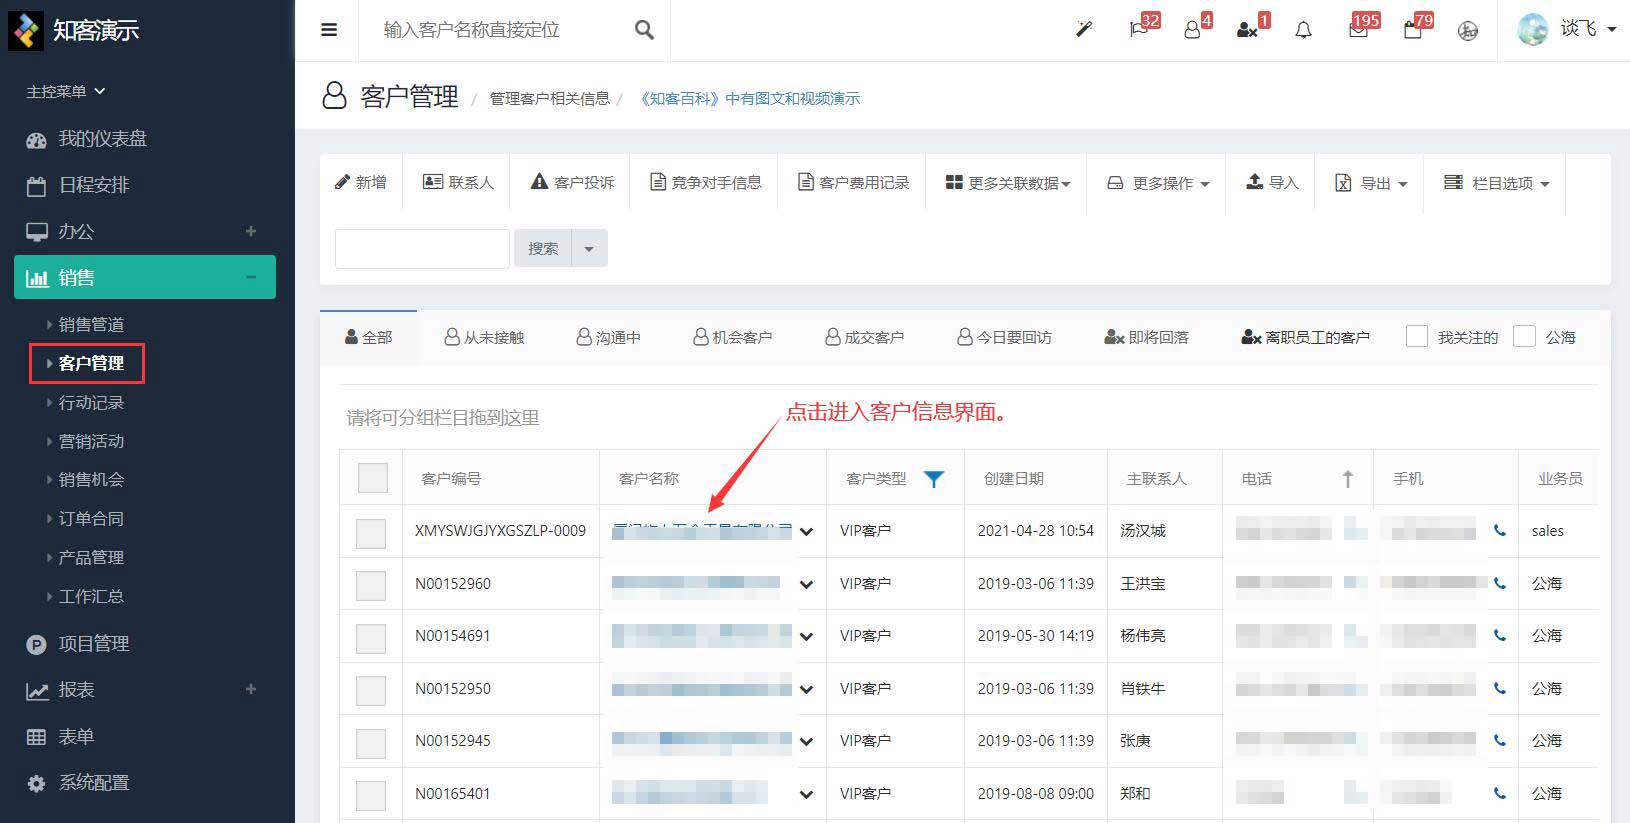1630x823 pixels.
Task: Open the dropdown arrow next to 搜索 button
Action: click(589, 249)
